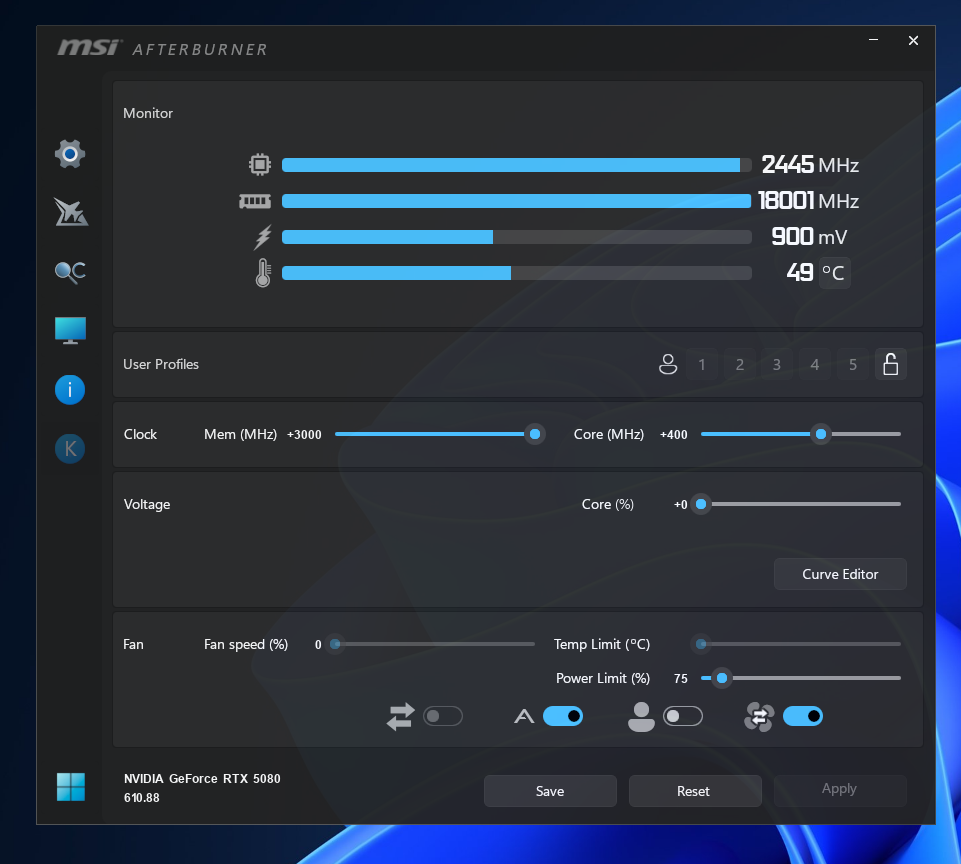Click the Core (MHz) clock slider handle
This screenshot has height=864, width=961.
click(x=821, y=434)
